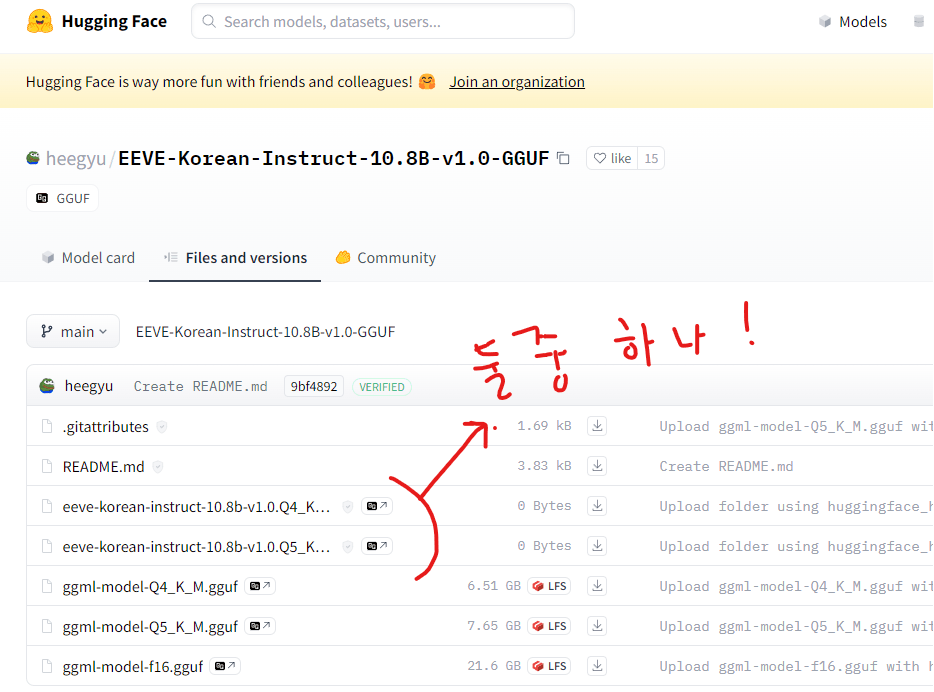Open commit hash 9bf4892

click(314, 386)
